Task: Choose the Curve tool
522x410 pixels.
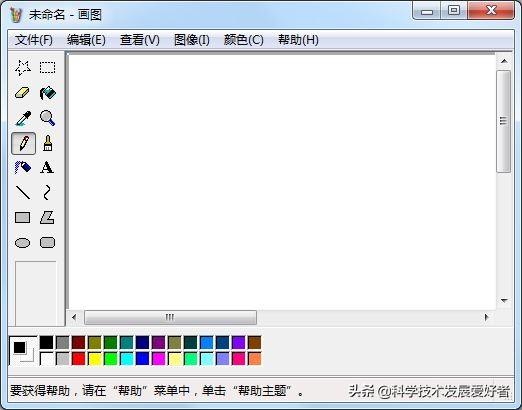Action: (x=47, y=192)
